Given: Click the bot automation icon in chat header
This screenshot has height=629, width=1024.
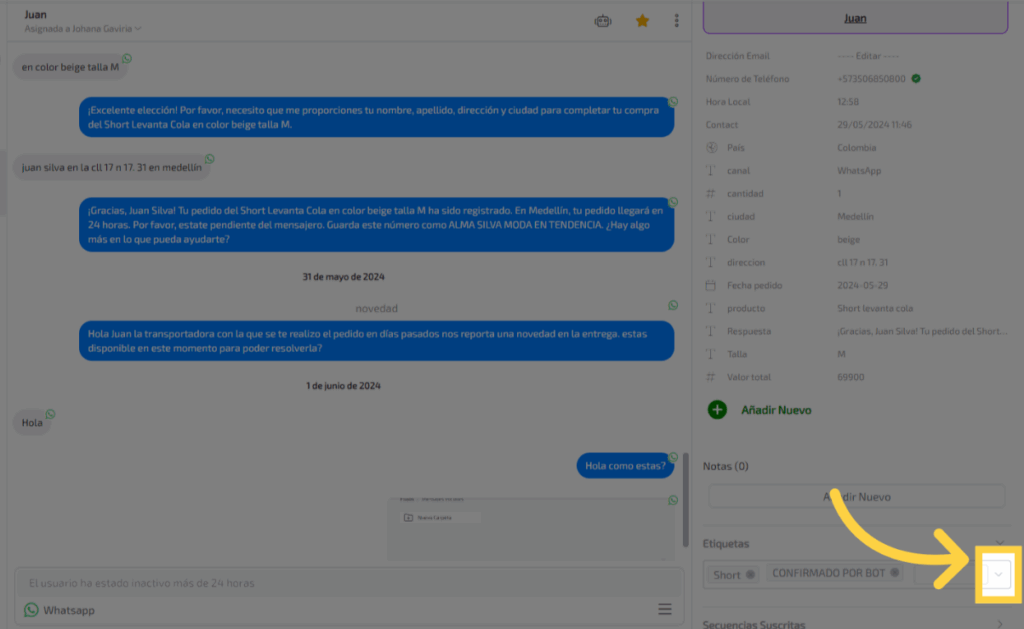Looking at the screenshot, I should [x=602, y=20].
